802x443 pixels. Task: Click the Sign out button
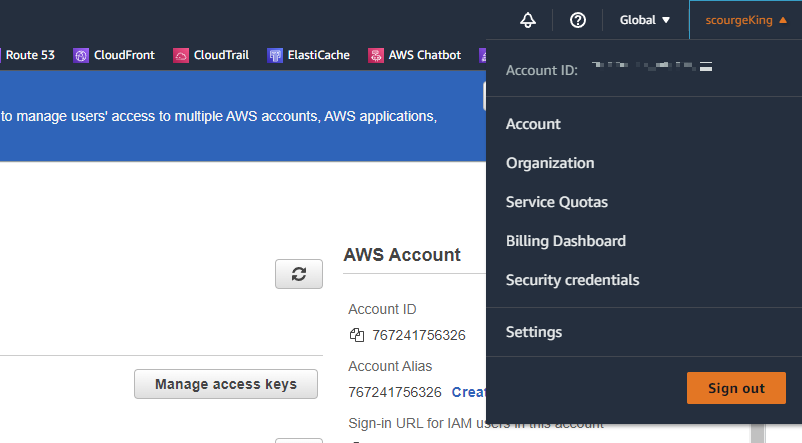737,388
